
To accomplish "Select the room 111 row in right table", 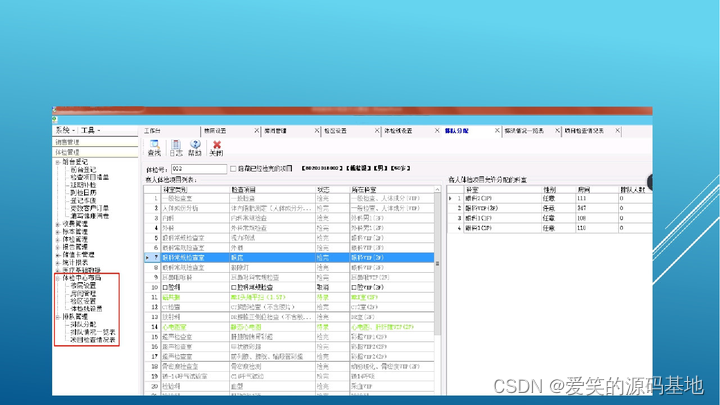I will (x=550, y=198).
